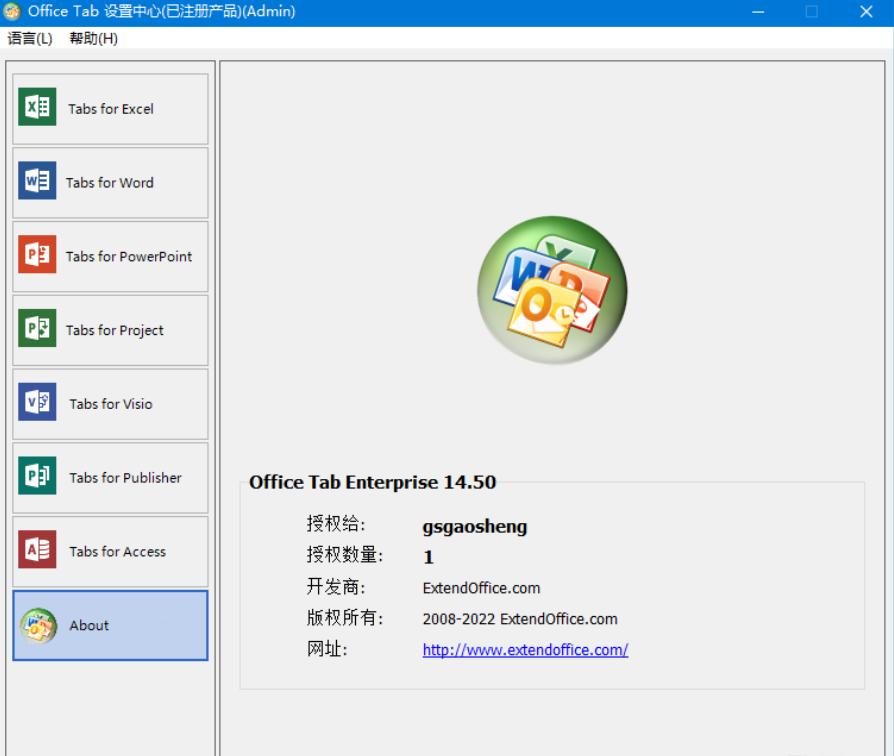Click the About globe icon in the sidebar
Image resolution: width=894 pixels, height=756 pixels.
tap(38, 626)
